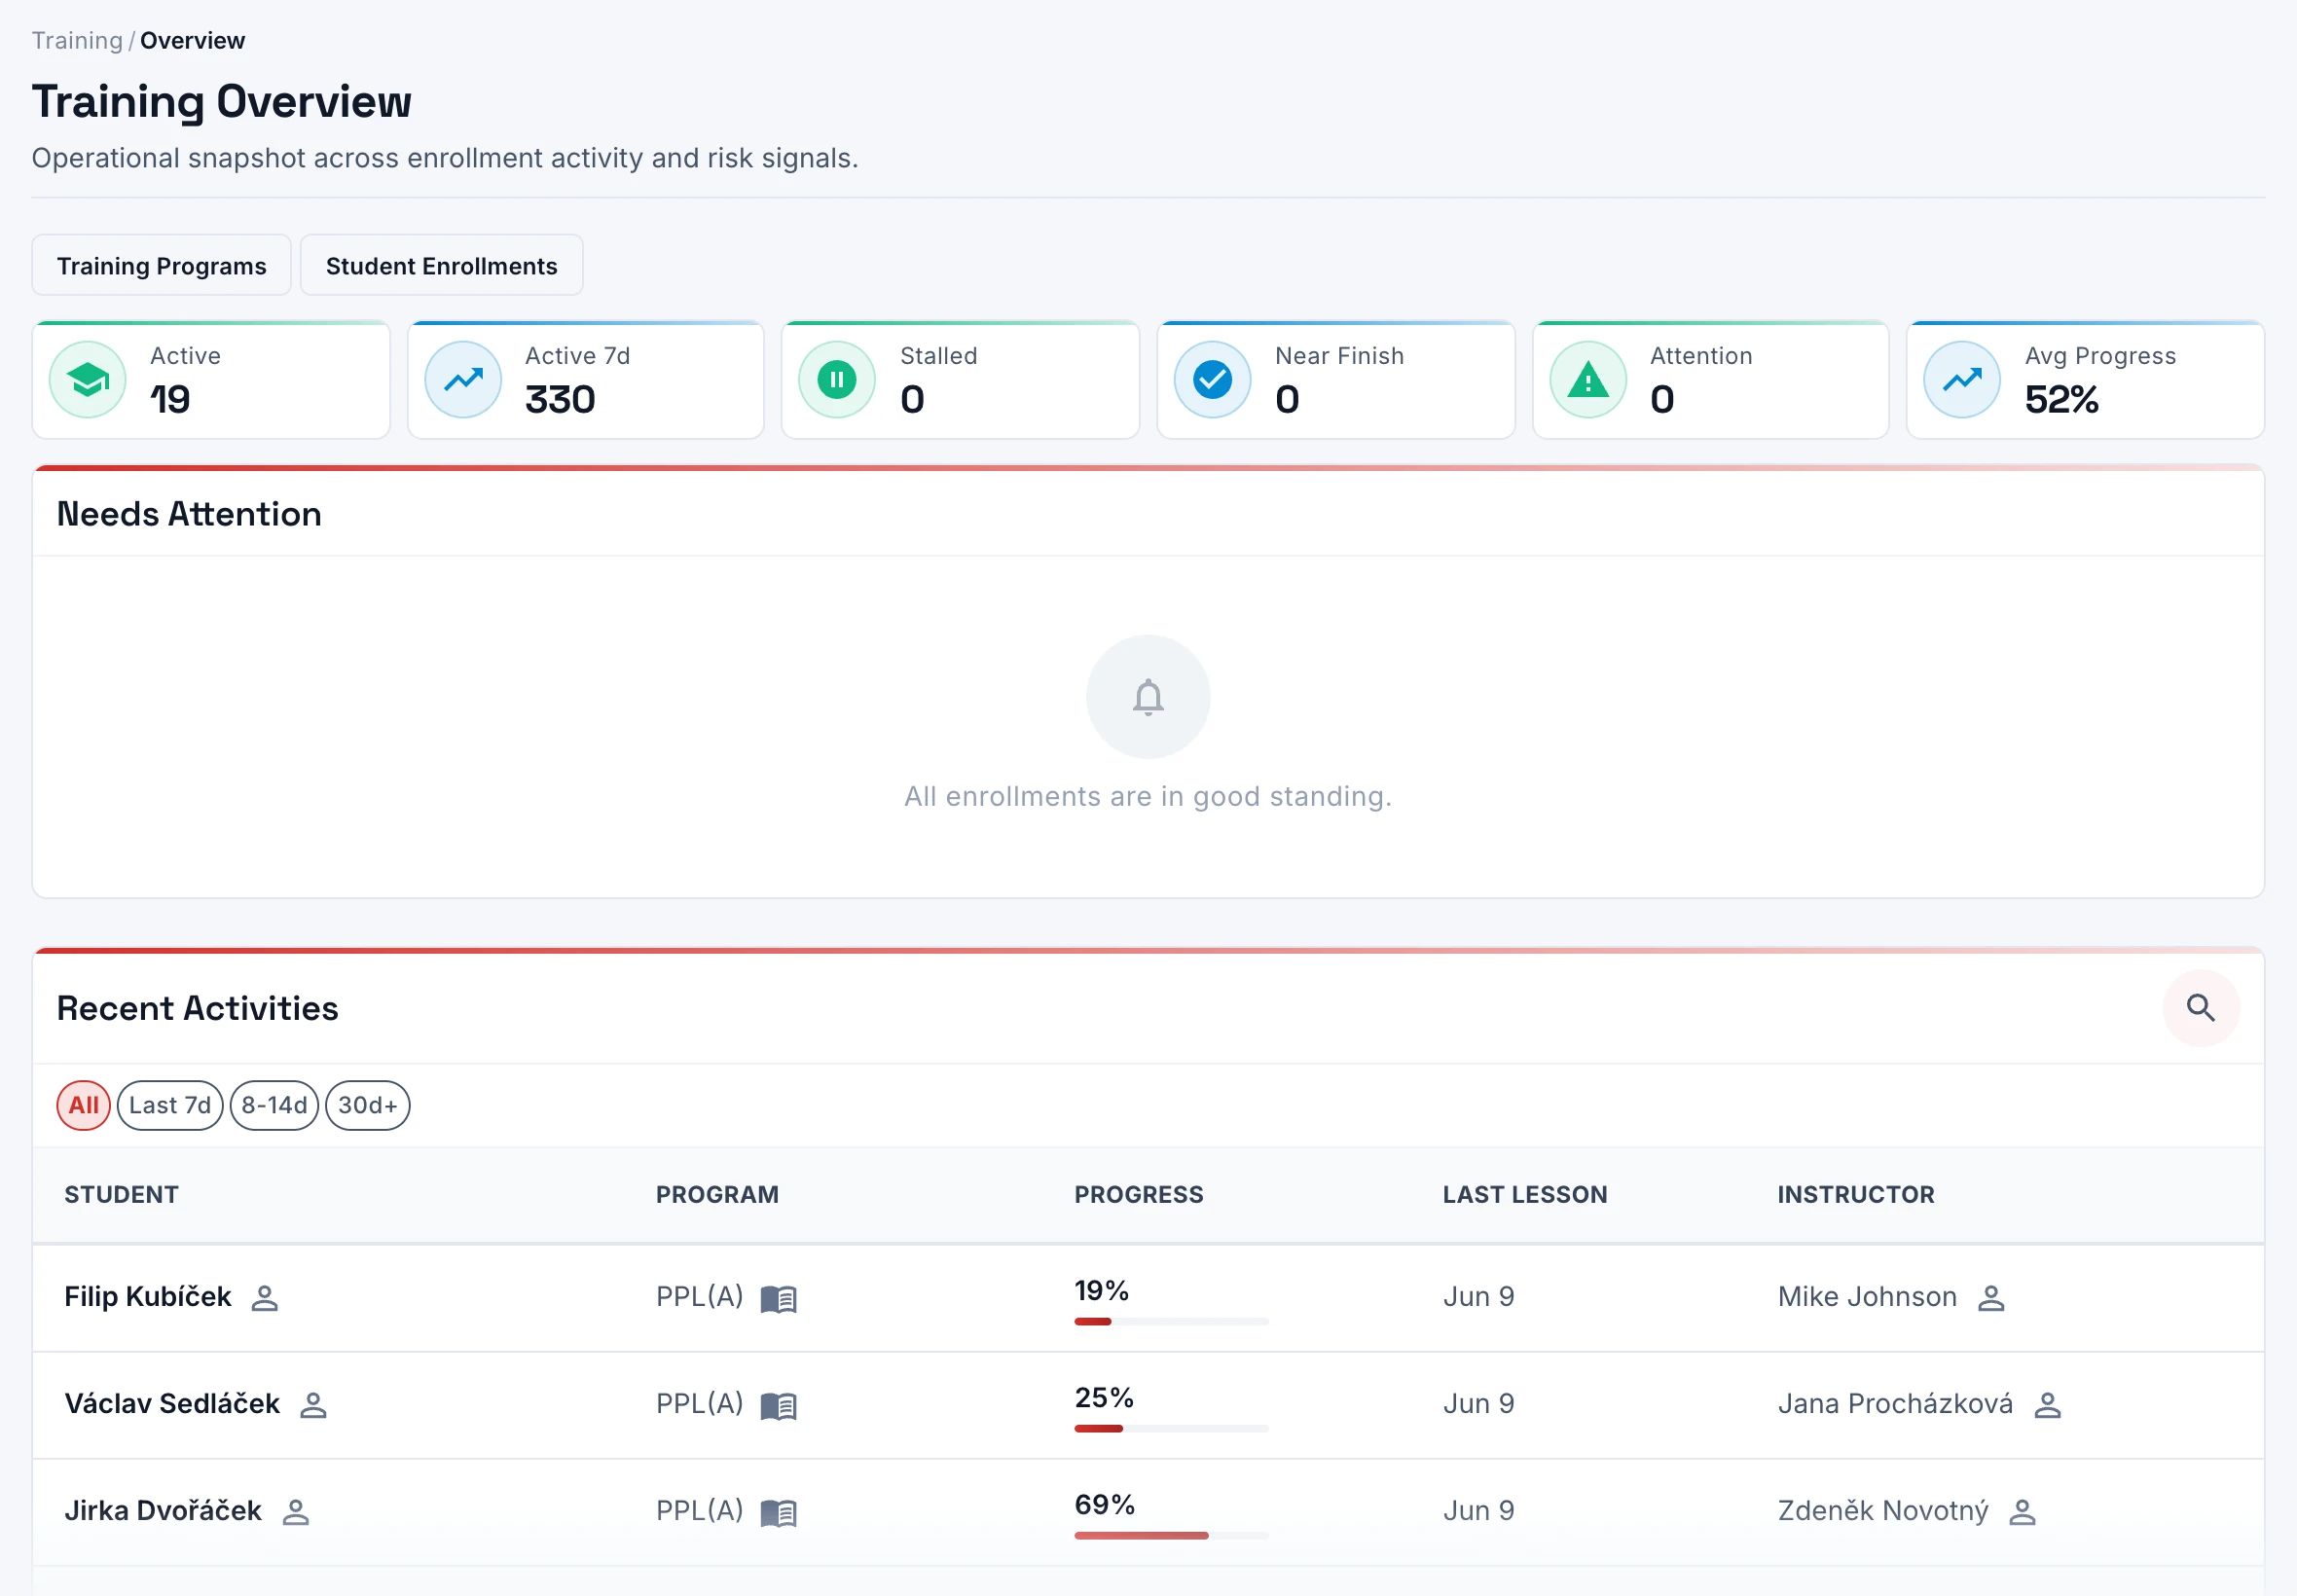Screen dimensions: 2297x1596
Task: Sort by the Last Lesson column header
Action: click(1524, 1194)
